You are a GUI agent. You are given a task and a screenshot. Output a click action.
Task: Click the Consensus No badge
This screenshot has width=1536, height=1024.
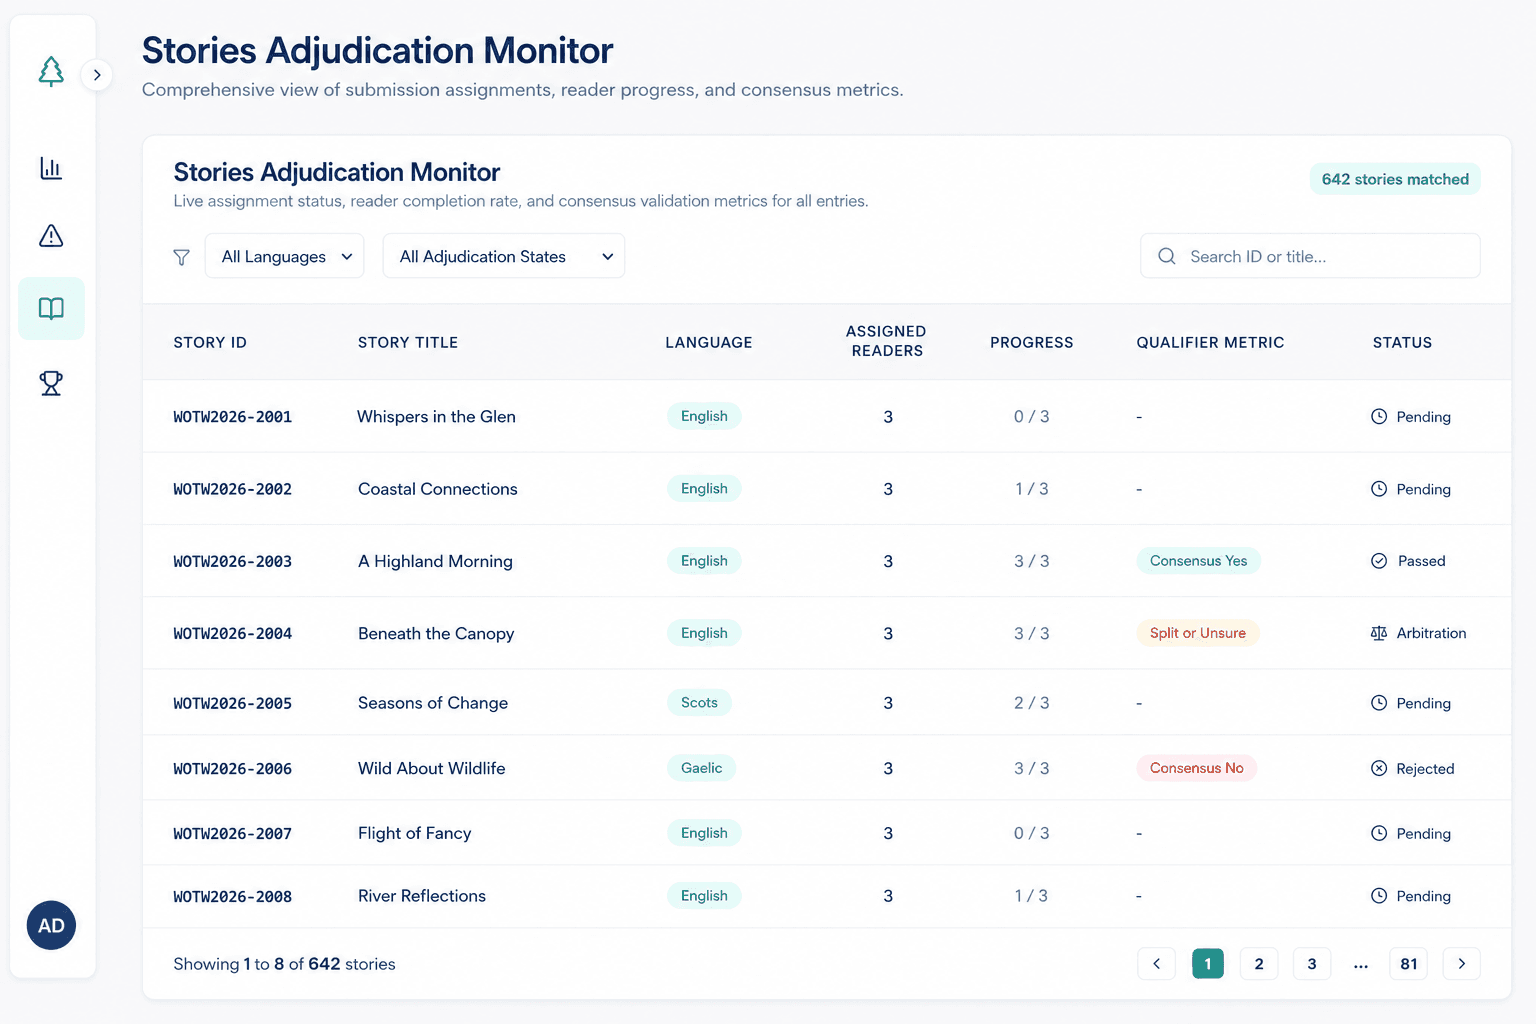pos(1197,768)
